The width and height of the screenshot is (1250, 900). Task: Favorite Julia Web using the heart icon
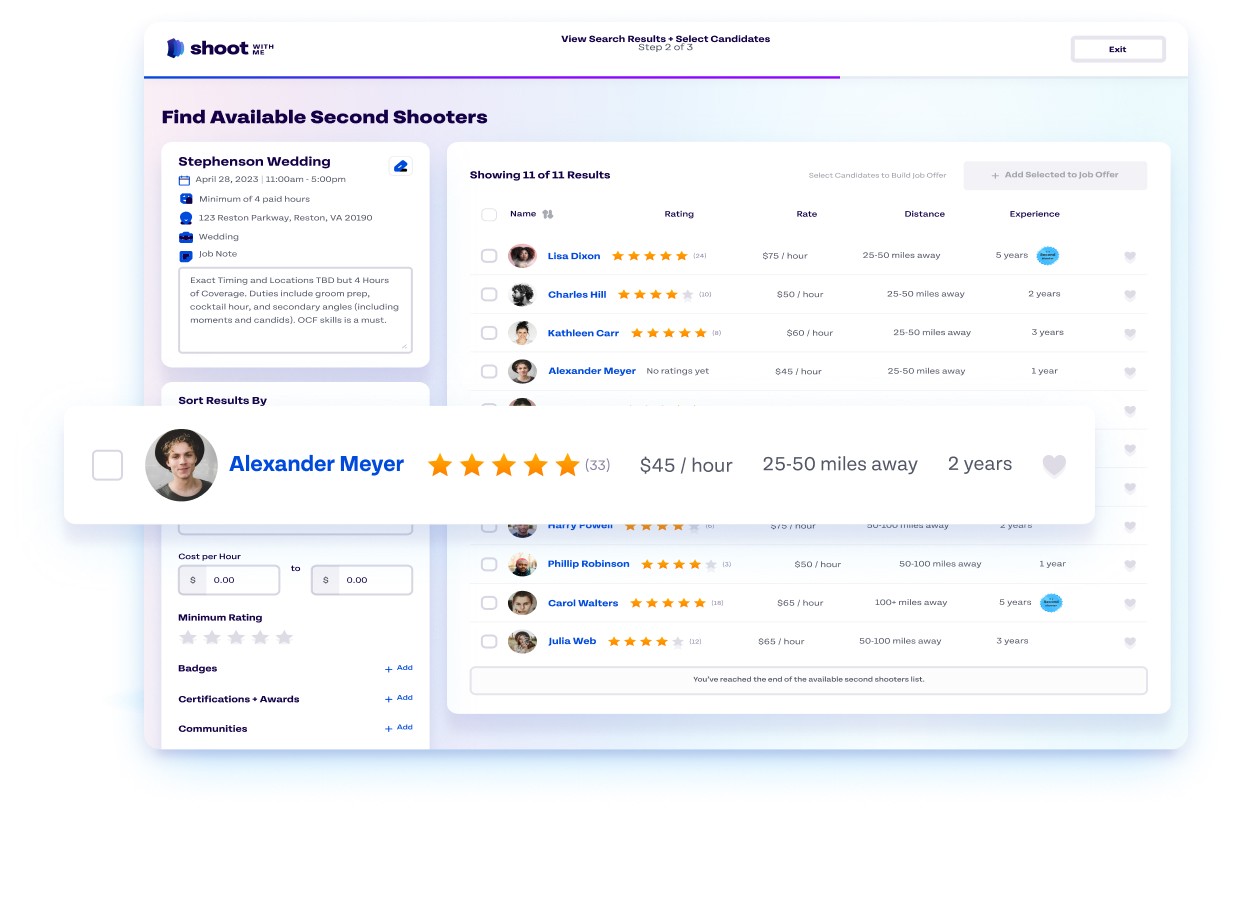coord(1130,642)
